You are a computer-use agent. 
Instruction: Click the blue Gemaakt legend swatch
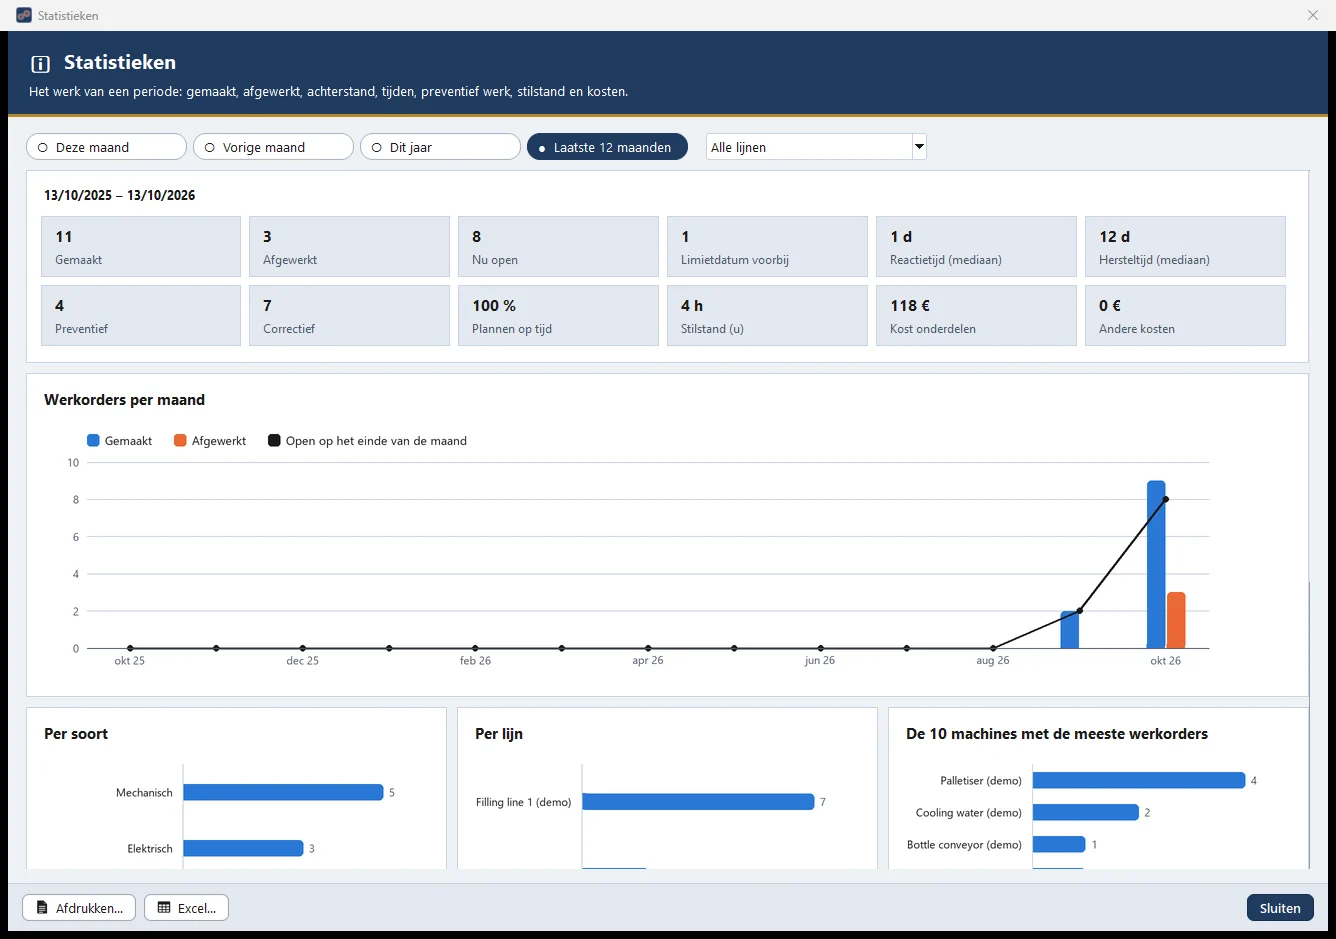(93, 441)
